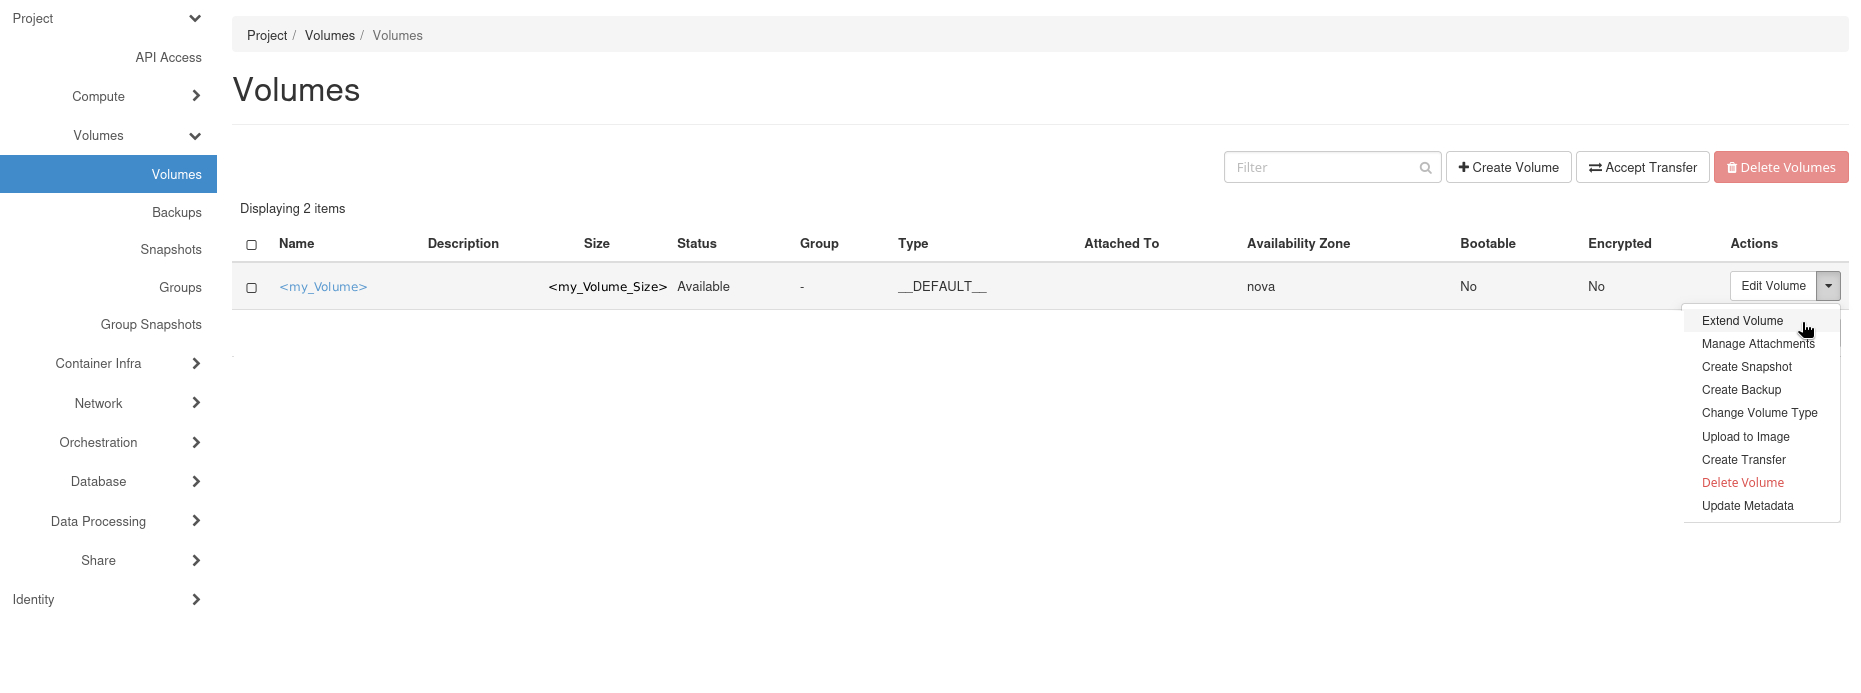The width and height of the screenshot is (1861, 693).
Task: Expand the Orchestration sidebar chevron
Action: [196, 443]
